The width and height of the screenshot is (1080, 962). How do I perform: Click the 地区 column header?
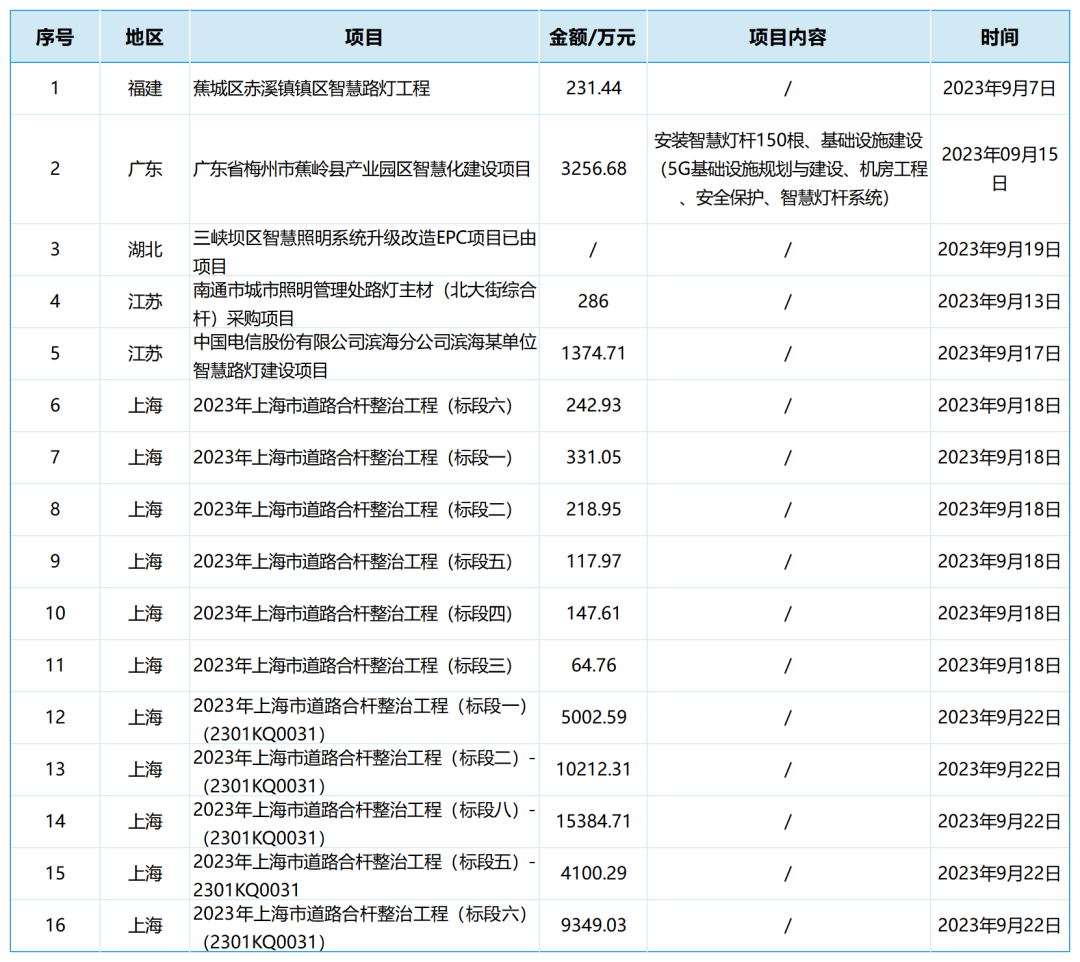pyautogui.click(x=144, y=38)
